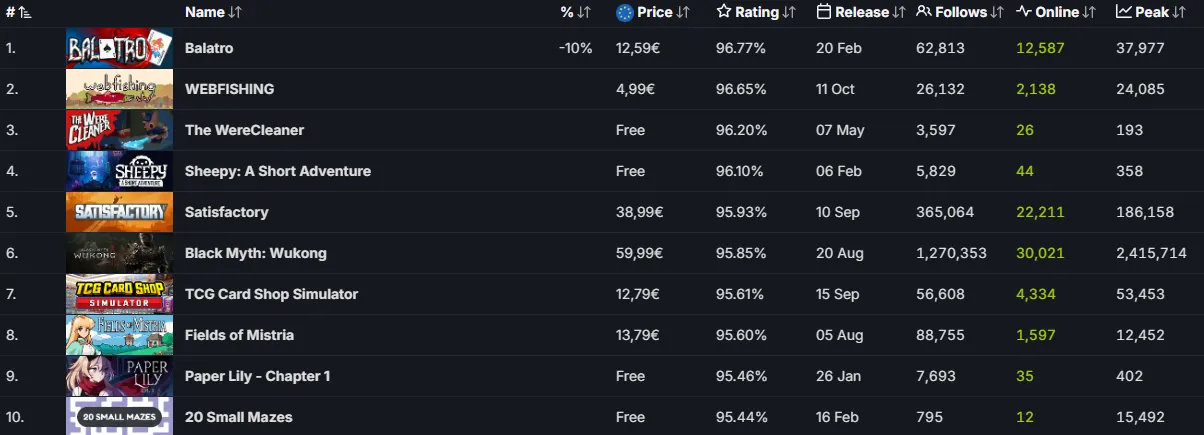
Task: Open the Satisfactory game banner
Action: click(x=119, y=212)
